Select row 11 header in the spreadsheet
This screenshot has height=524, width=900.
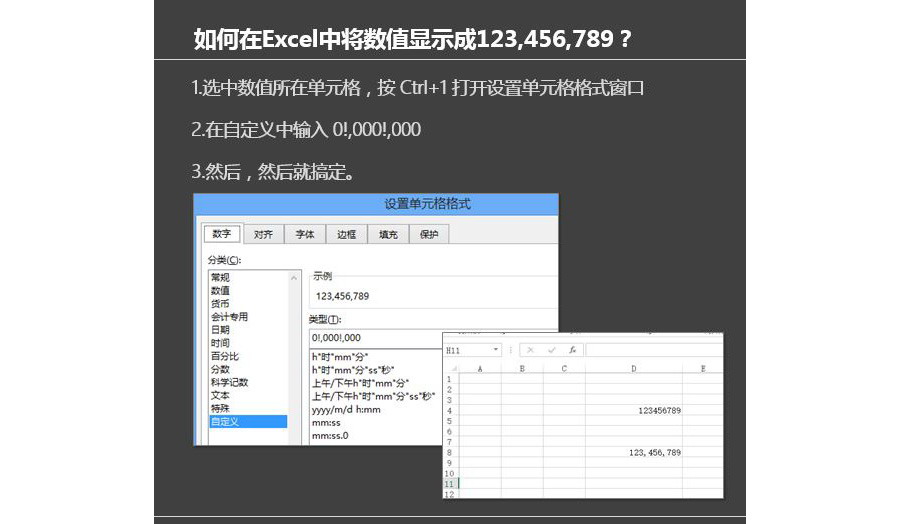pyautogui.click(x=451, y=484)
